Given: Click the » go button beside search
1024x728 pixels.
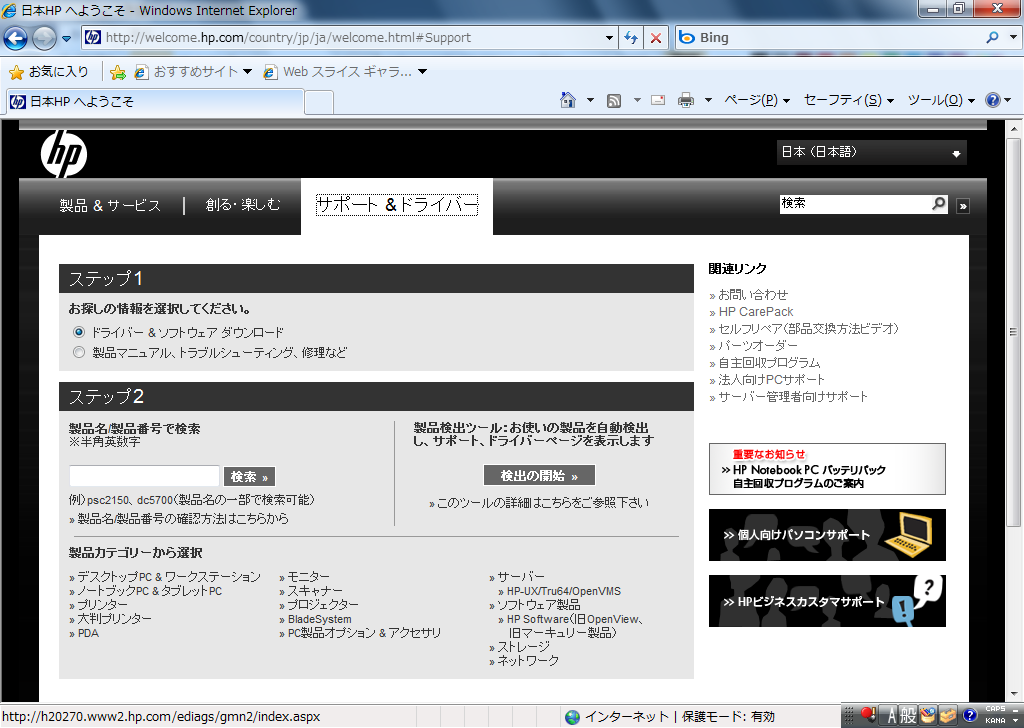Looking at the screenshot, I should 963,206.
